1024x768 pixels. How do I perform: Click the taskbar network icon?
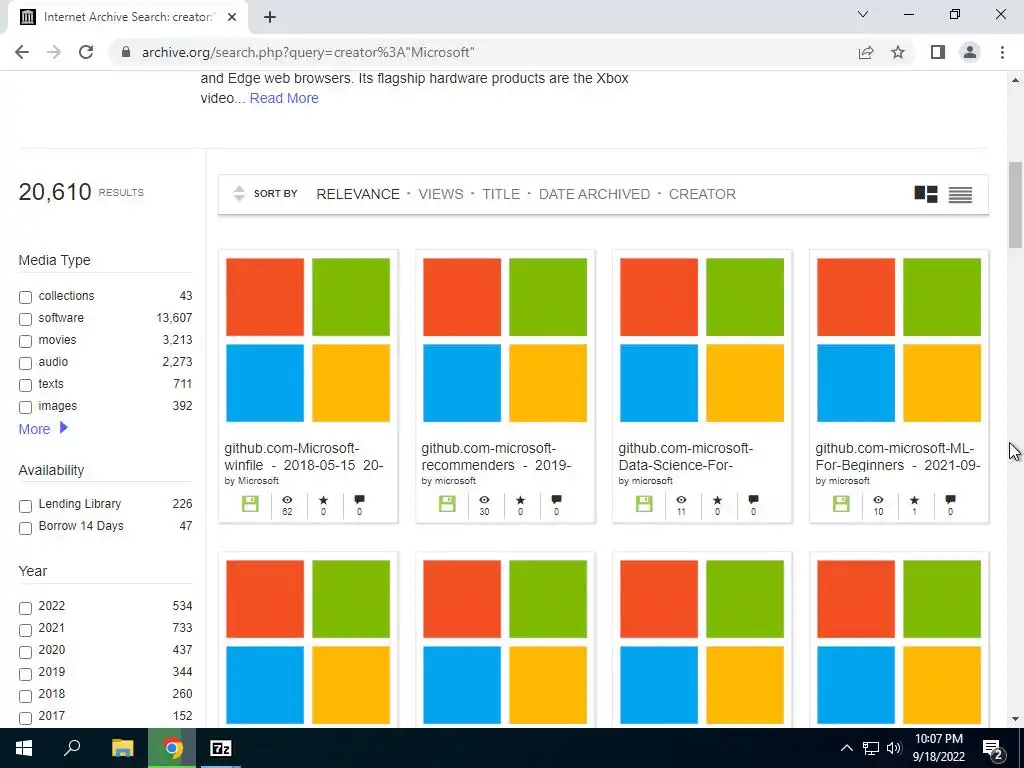tap(871, 748)
